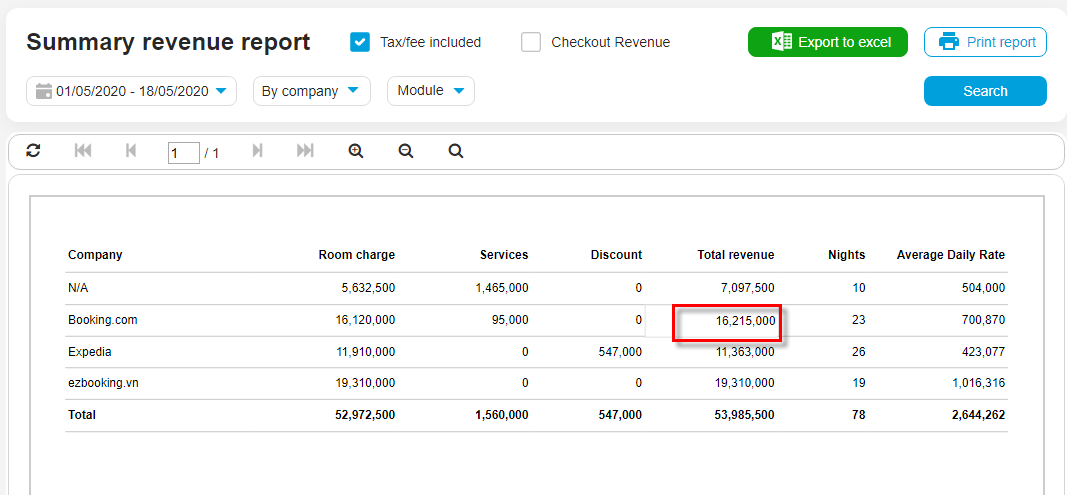Uncheck Tax/fee included checkbox
1067x495 pixels.
[x=360, y=42]
